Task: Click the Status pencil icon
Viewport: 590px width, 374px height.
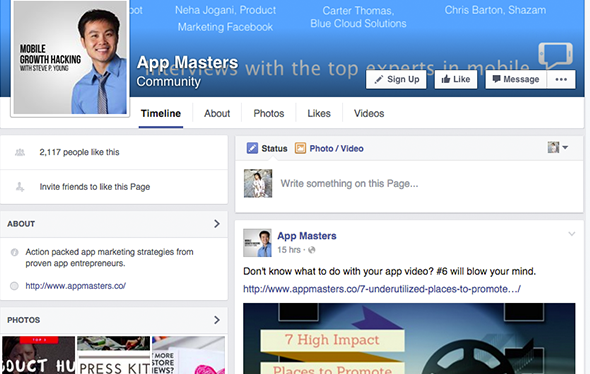Action: 252,148
